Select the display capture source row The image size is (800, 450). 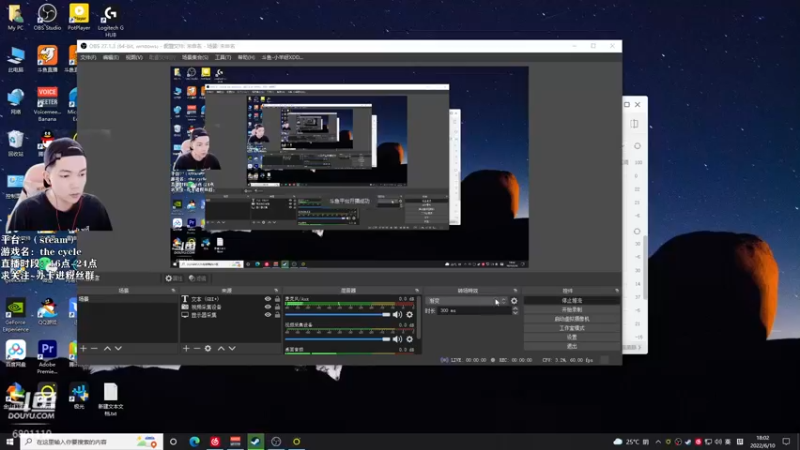[x=231, y=315]
